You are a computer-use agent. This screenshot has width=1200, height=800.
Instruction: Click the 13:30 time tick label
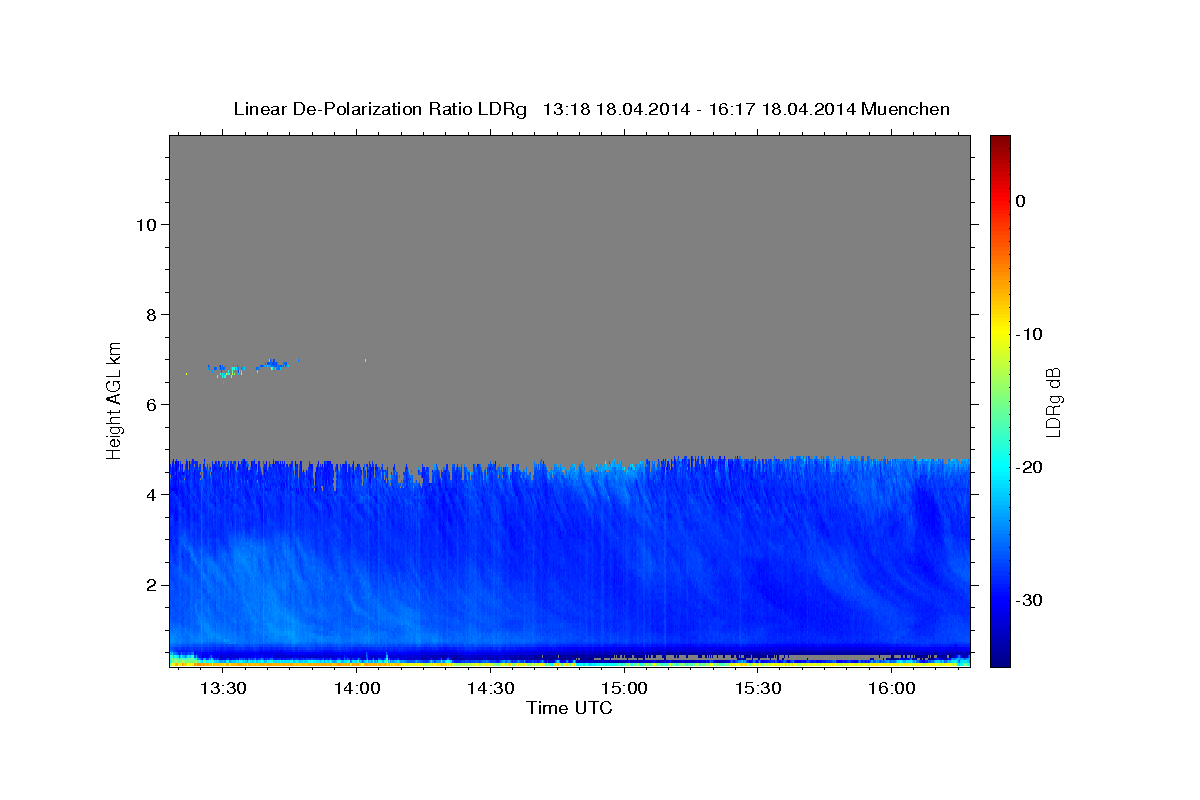coord(223,689)
